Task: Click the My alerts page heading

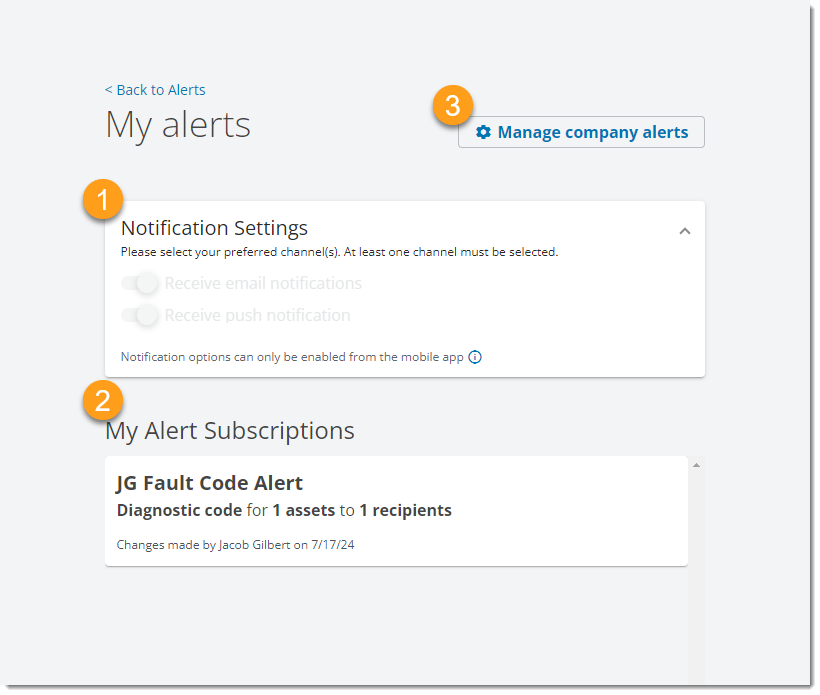Action: tap(177, 125)
